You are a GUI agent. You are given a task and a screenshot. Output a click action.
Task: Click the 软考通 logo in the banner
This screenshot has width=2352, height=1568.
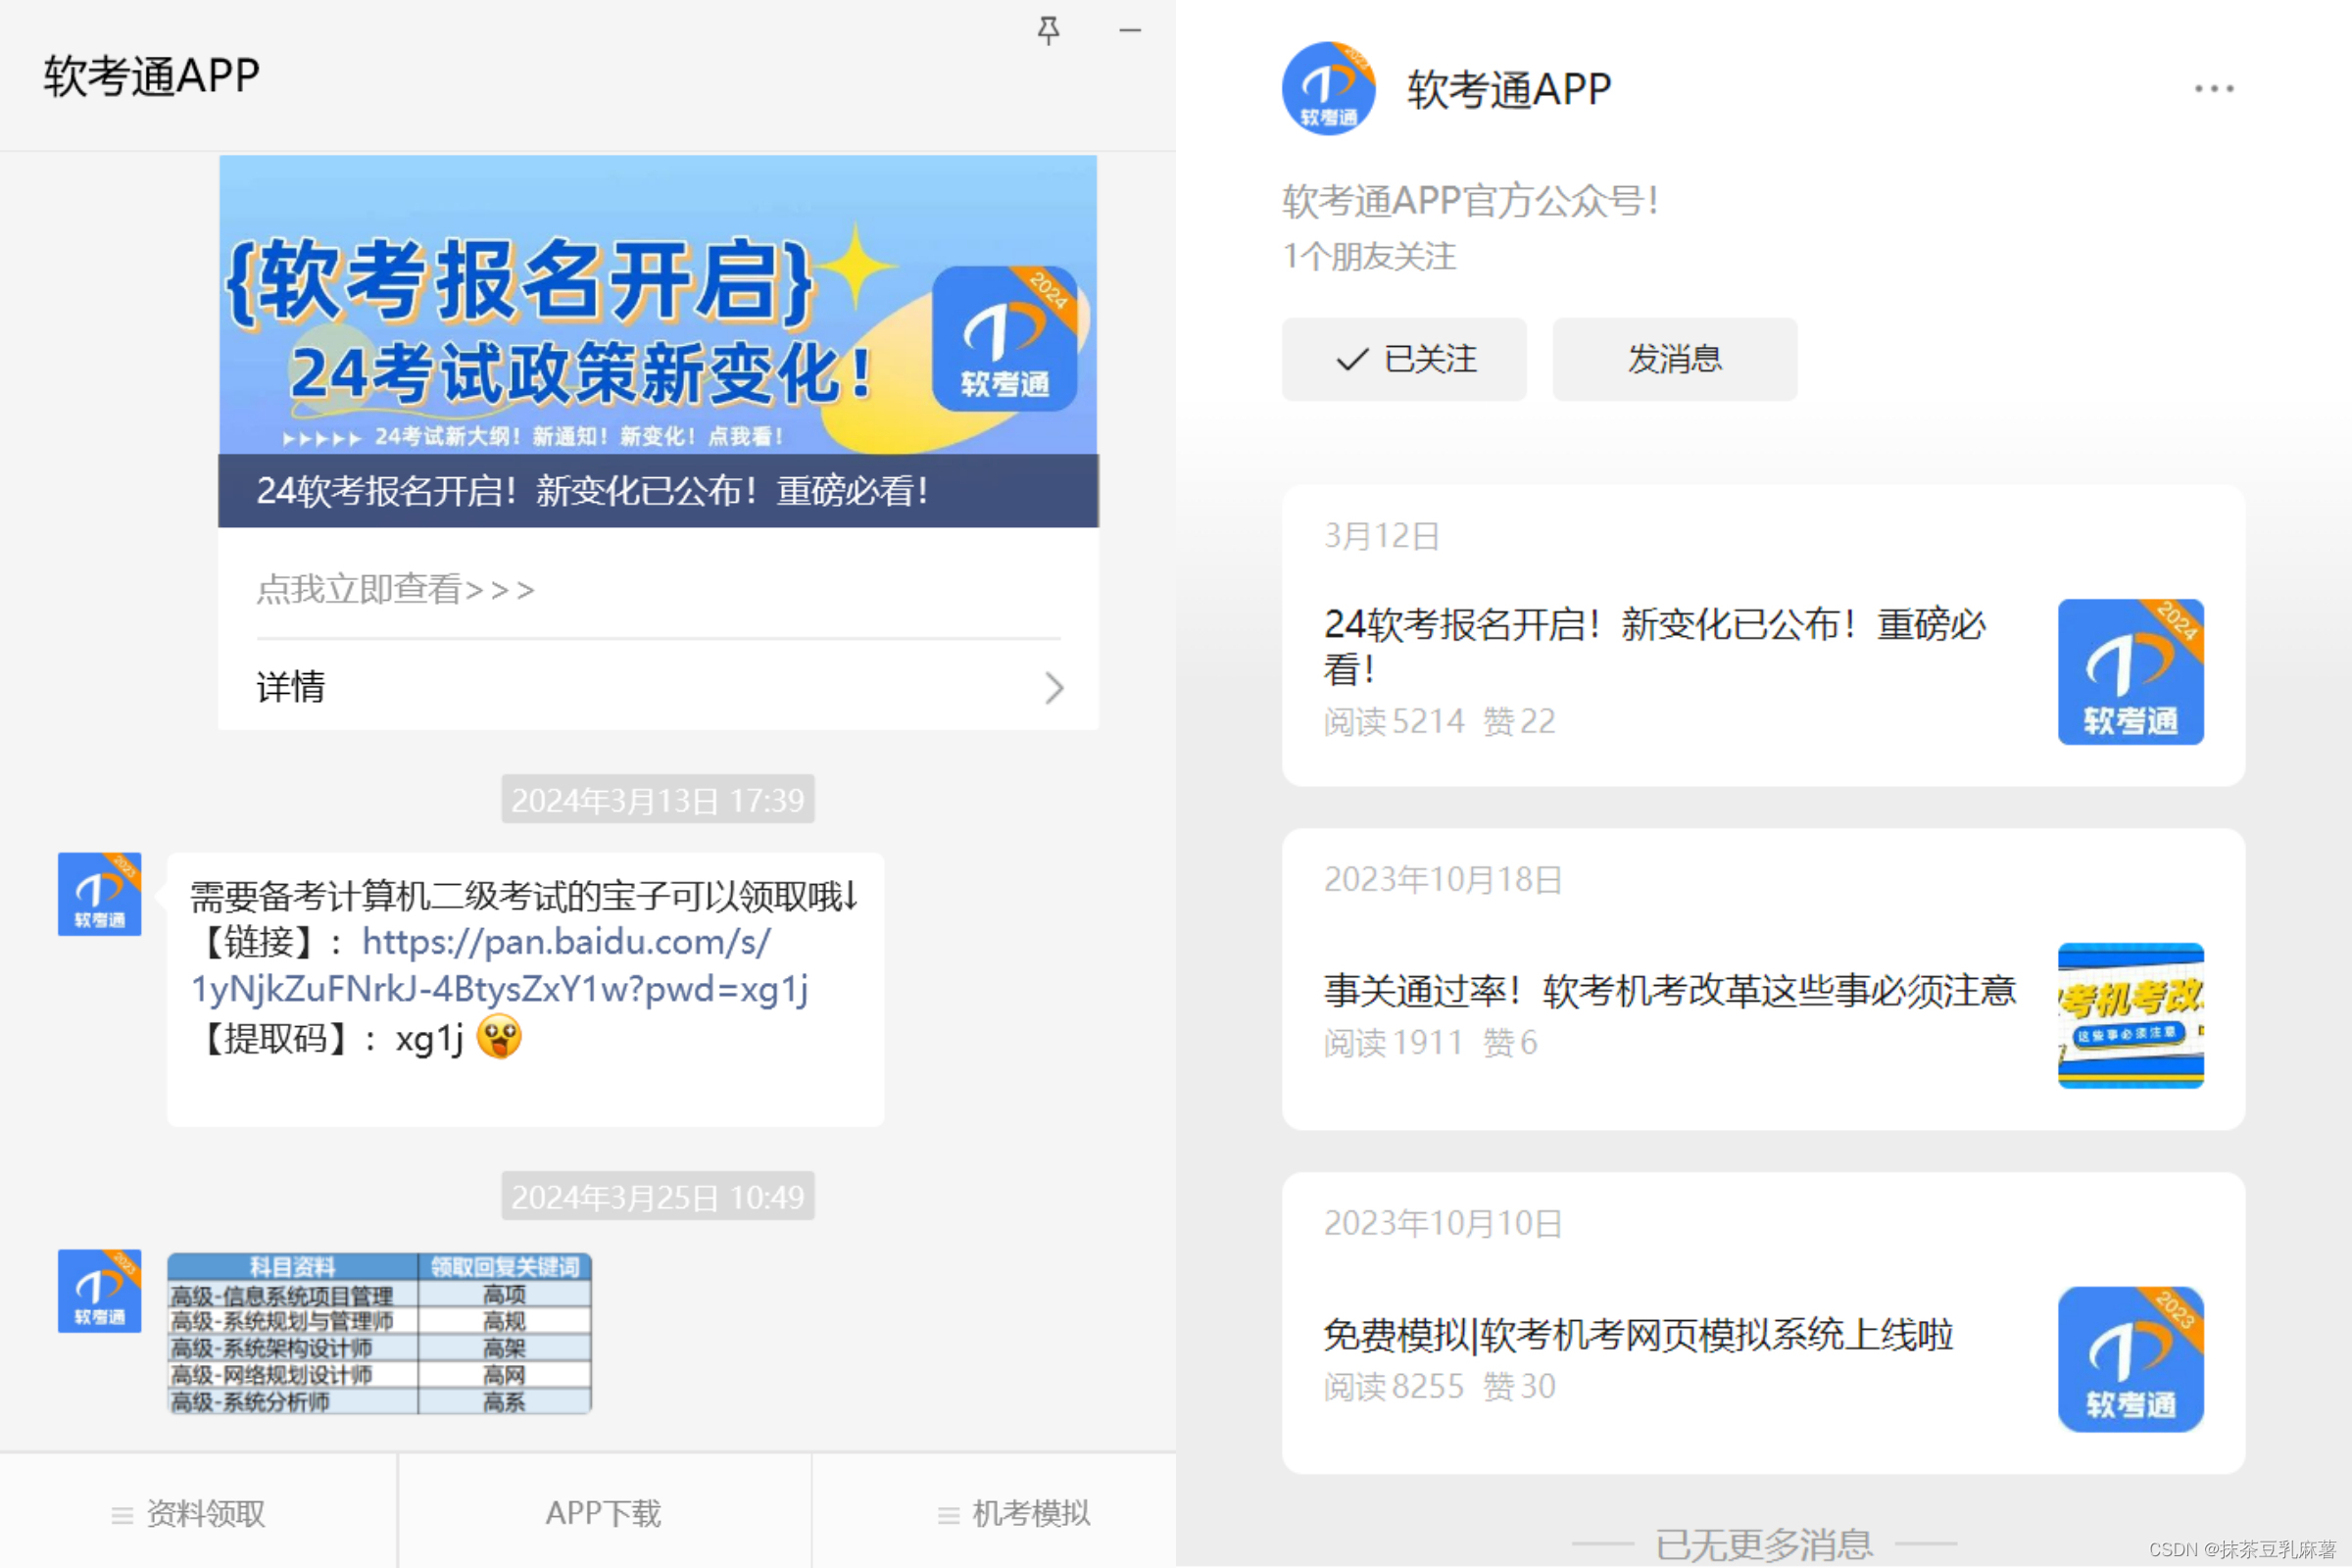(x=1004, y=338)
